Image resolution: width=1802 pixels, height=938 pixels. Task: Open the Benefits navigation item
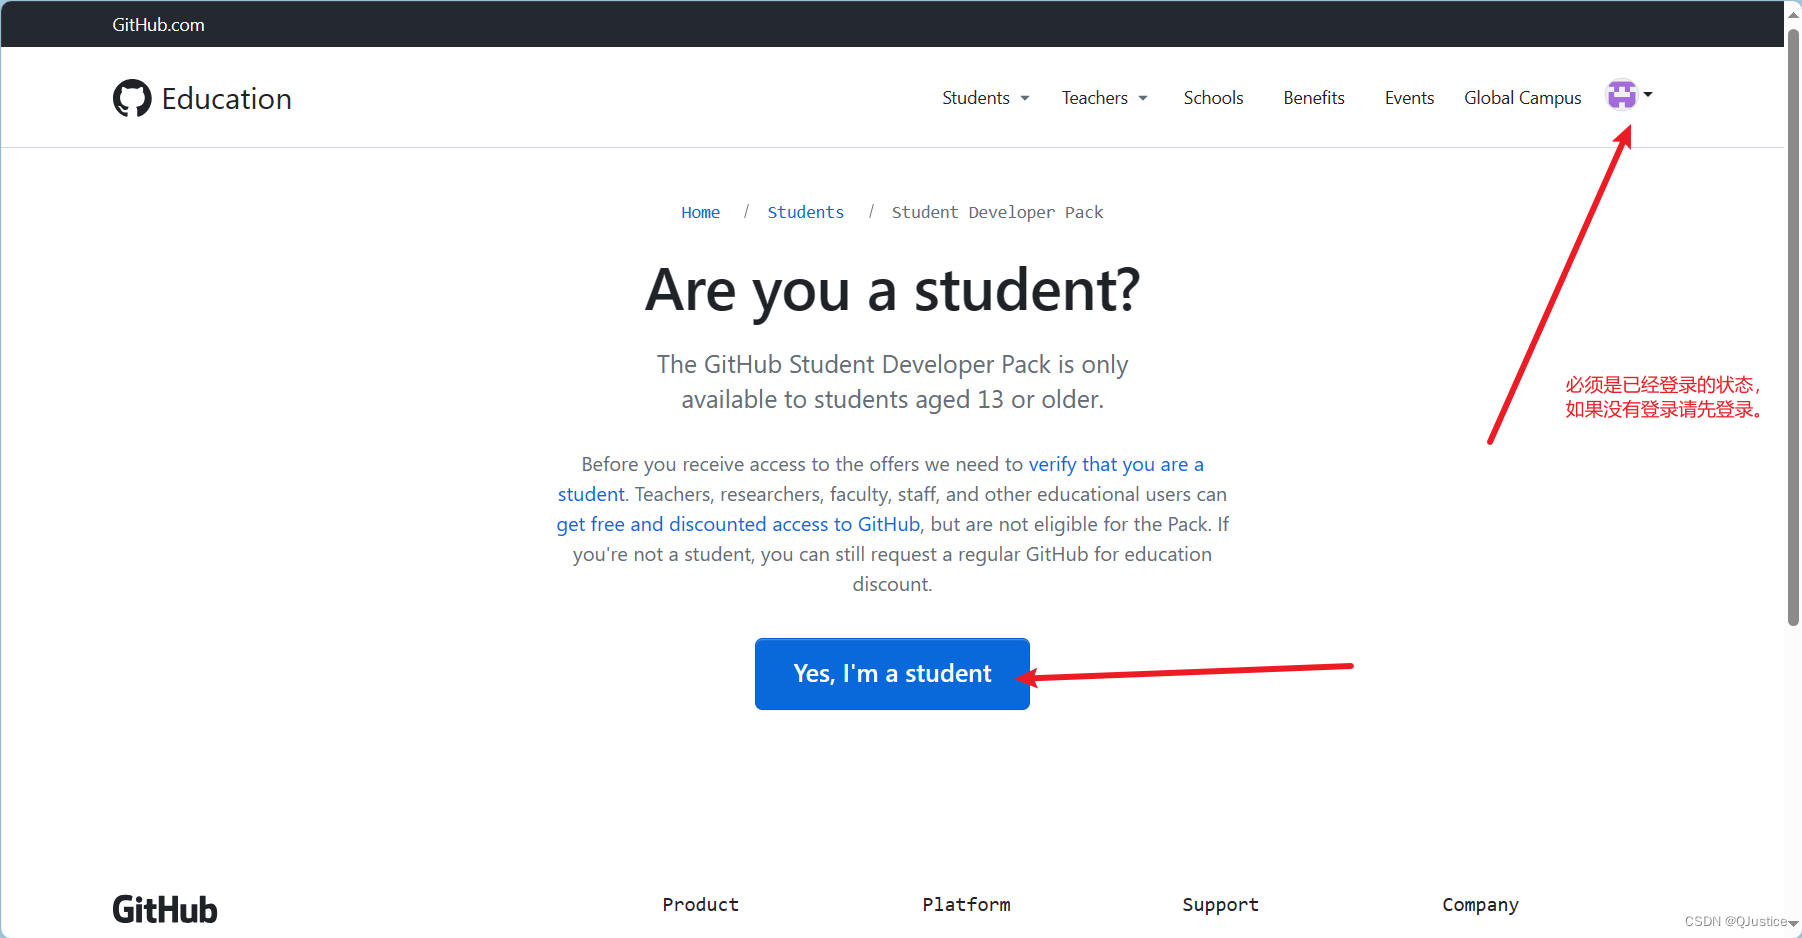1313,98
